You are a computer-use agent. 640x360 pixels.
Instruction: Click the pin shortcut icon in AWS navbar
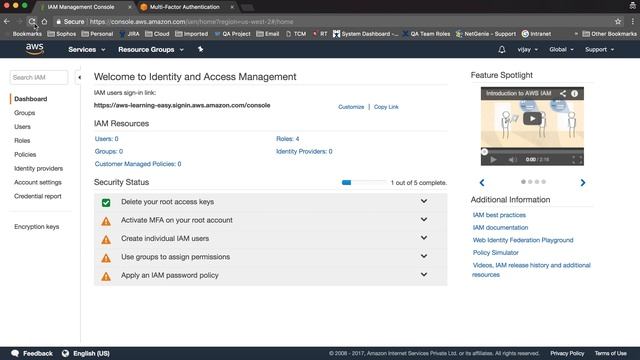[200, 49]
